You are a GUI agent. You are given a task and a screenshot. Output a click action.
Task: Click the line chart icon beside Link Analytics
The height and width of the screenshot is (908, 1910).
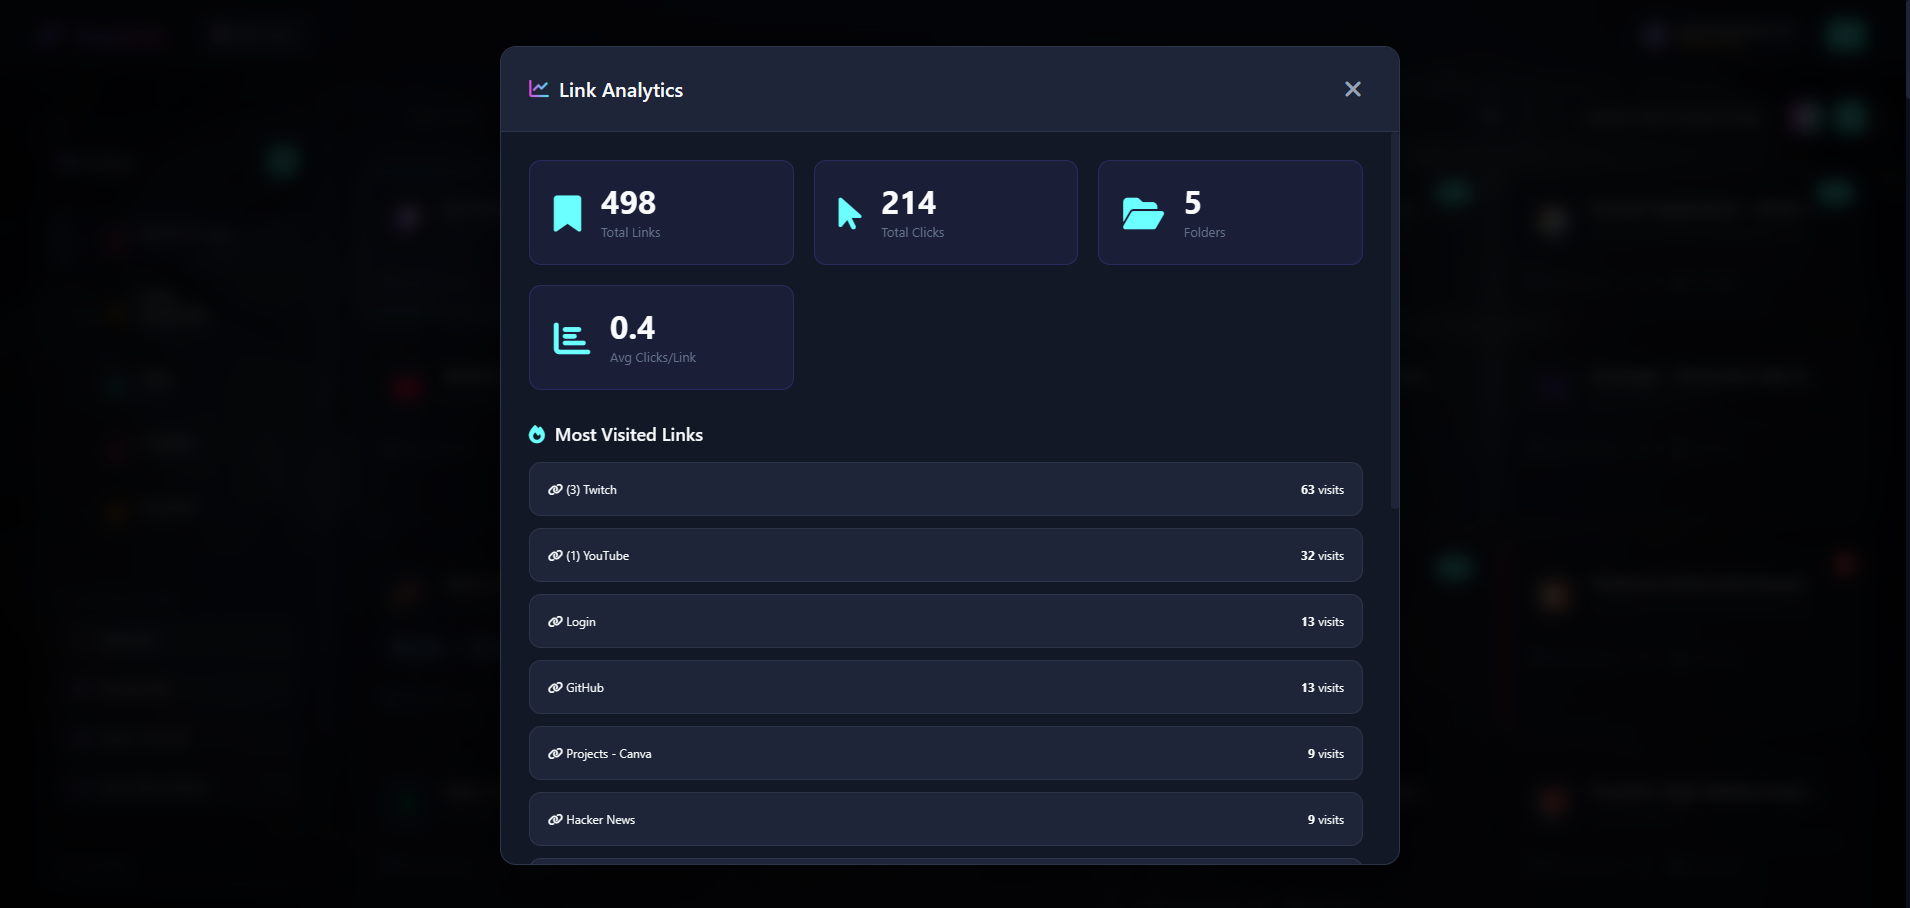coord(538,89)
